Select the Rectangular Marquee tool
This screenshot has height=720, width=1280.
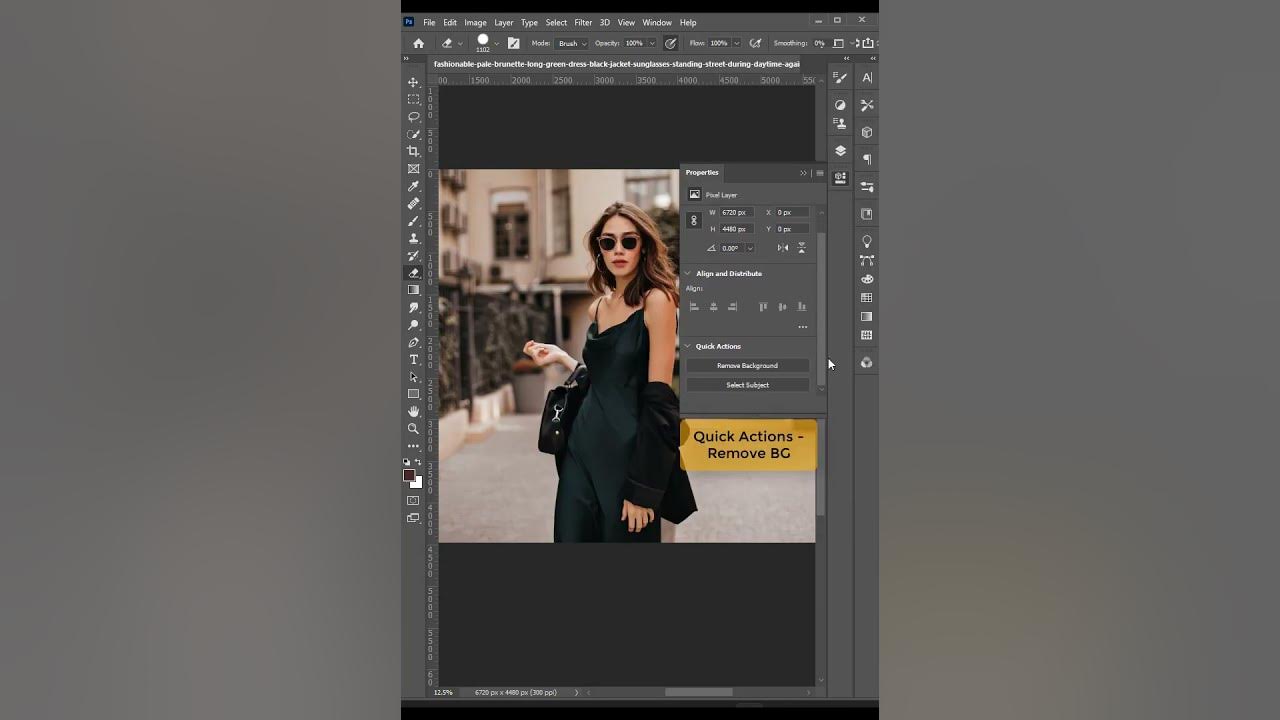pos(413,99)
